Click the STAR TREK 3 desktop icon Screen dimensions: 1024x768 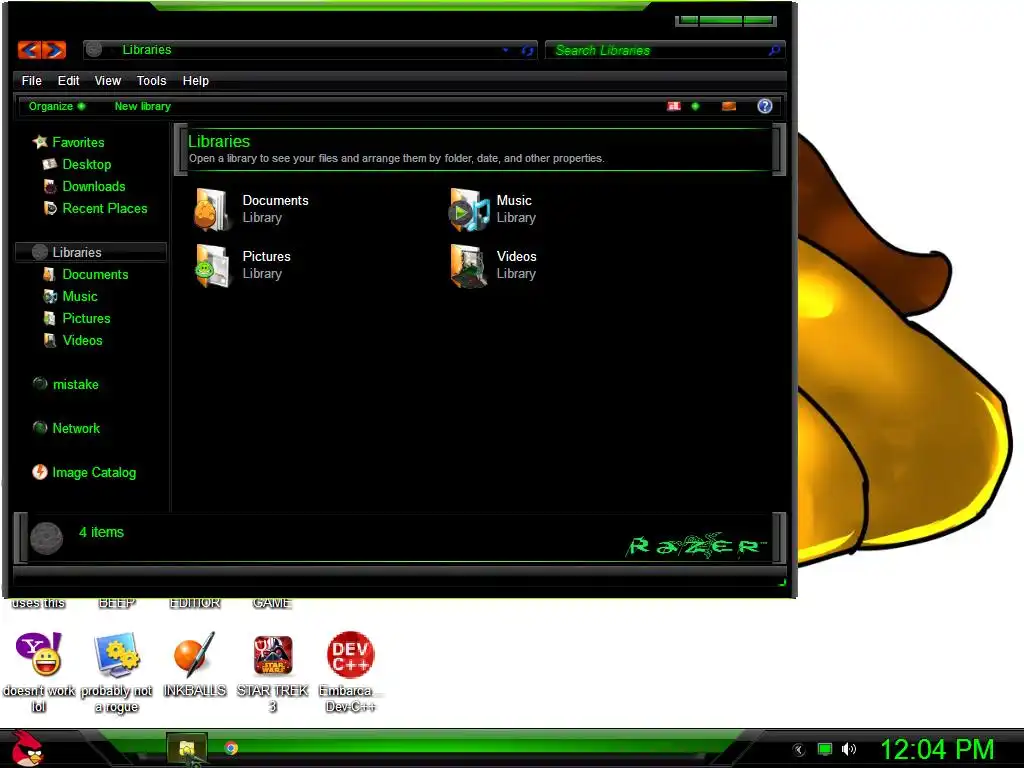coord(273,654)
